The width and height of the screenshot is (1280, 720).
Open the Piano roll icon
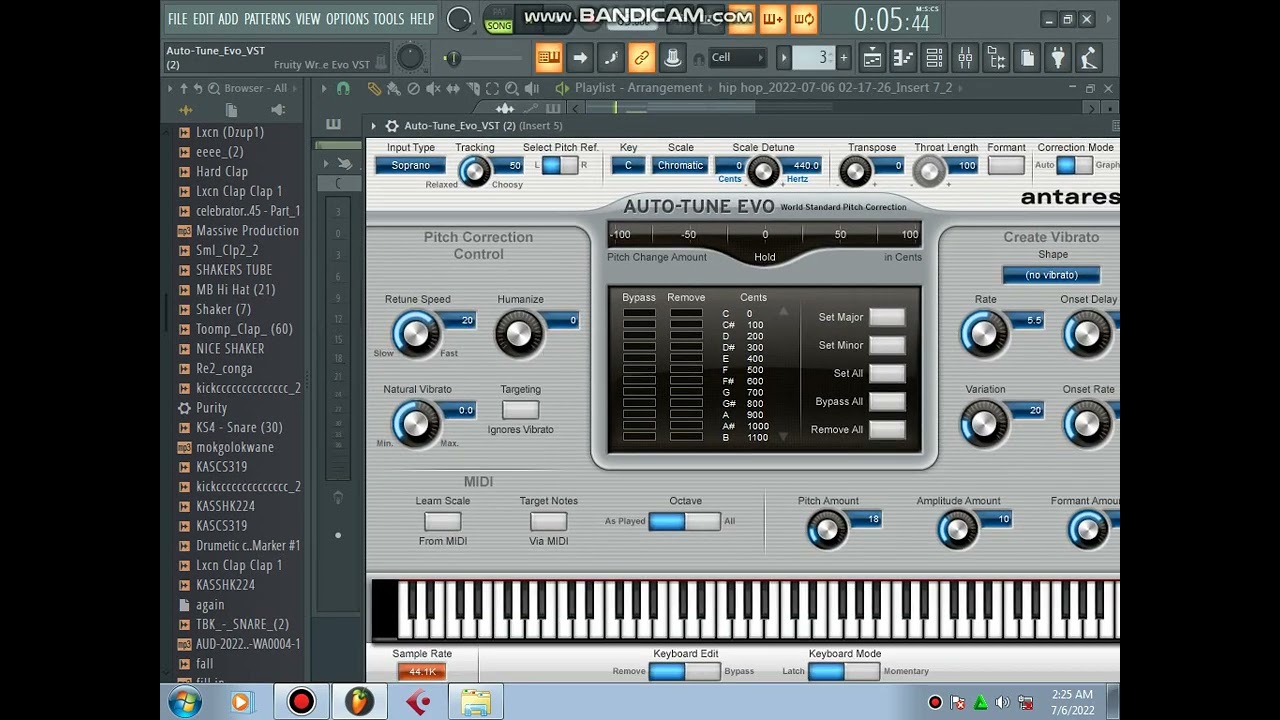tap(903, 58)
